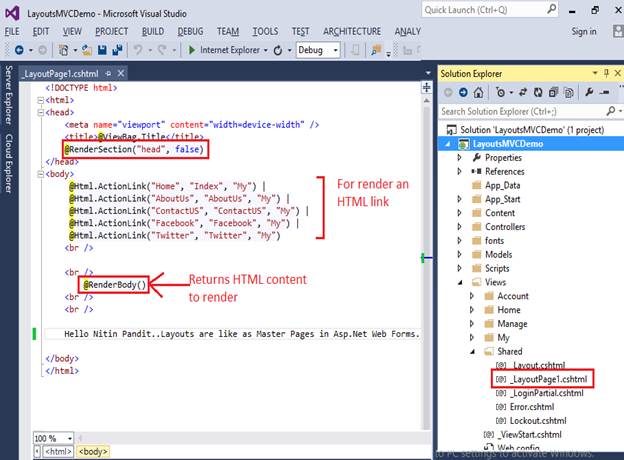
Task: Open the EDIT menu
Action: click(41, 31)
